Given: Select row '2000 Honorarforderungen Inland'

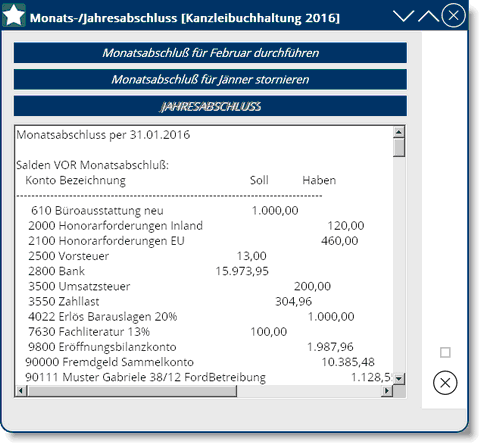Looking at the screenshot, I should click(204, 226).
